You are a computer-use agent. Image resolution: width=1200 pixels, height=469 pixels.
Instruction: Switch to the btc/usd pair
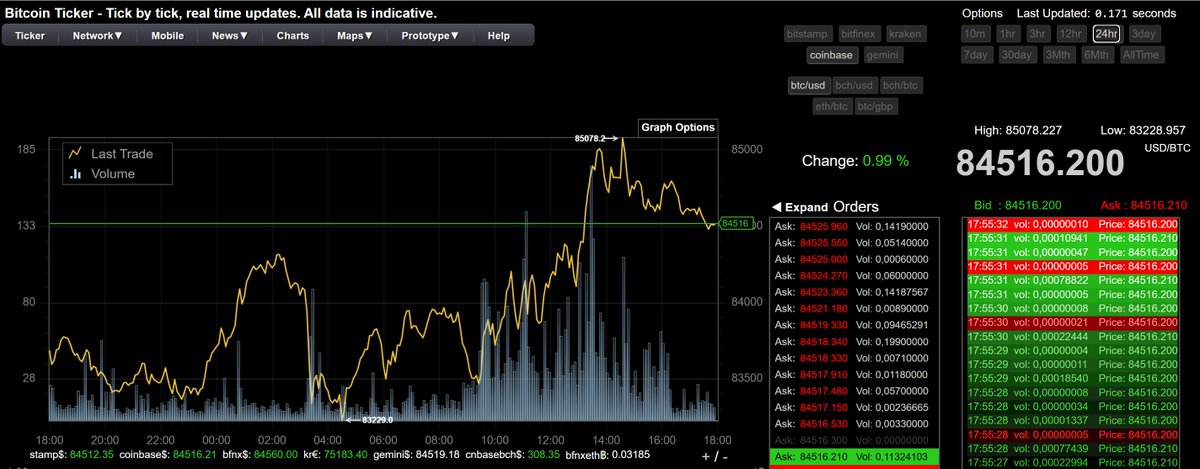point(808,85)
